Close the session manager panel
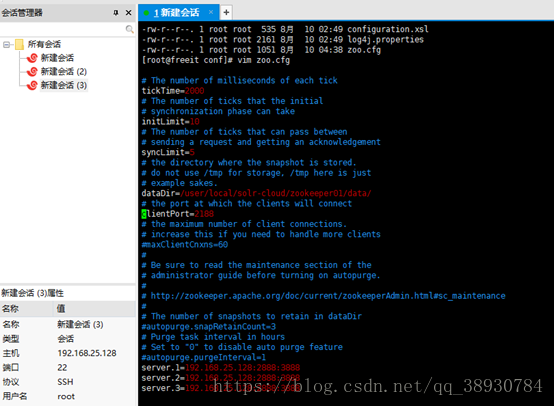 [129, 13]
